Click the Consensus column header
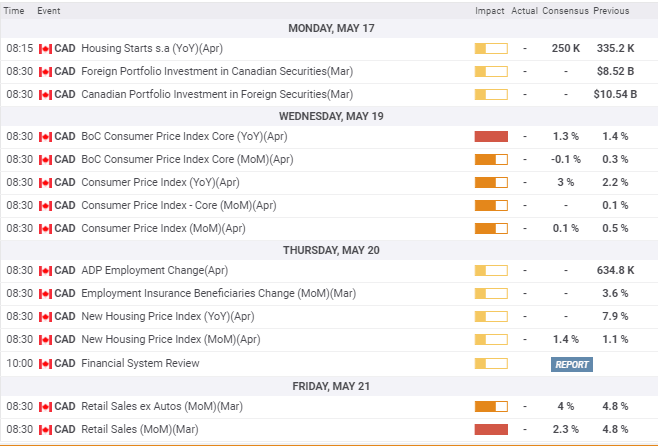Image resolution: width=658 pixels, height=446 pixels. [566, 11]
